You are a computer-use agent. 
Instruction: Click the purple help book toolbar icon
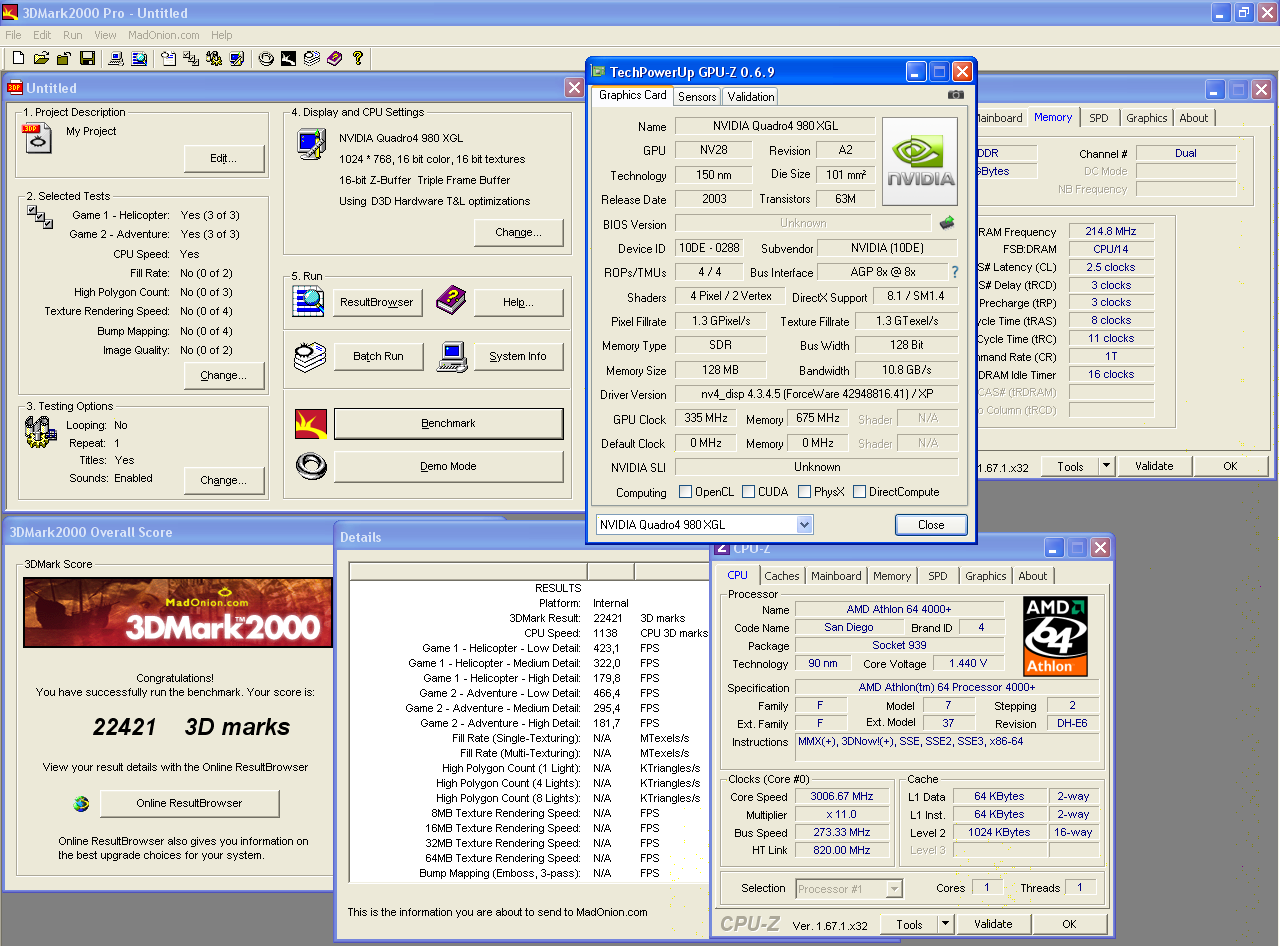click(335, 59)
